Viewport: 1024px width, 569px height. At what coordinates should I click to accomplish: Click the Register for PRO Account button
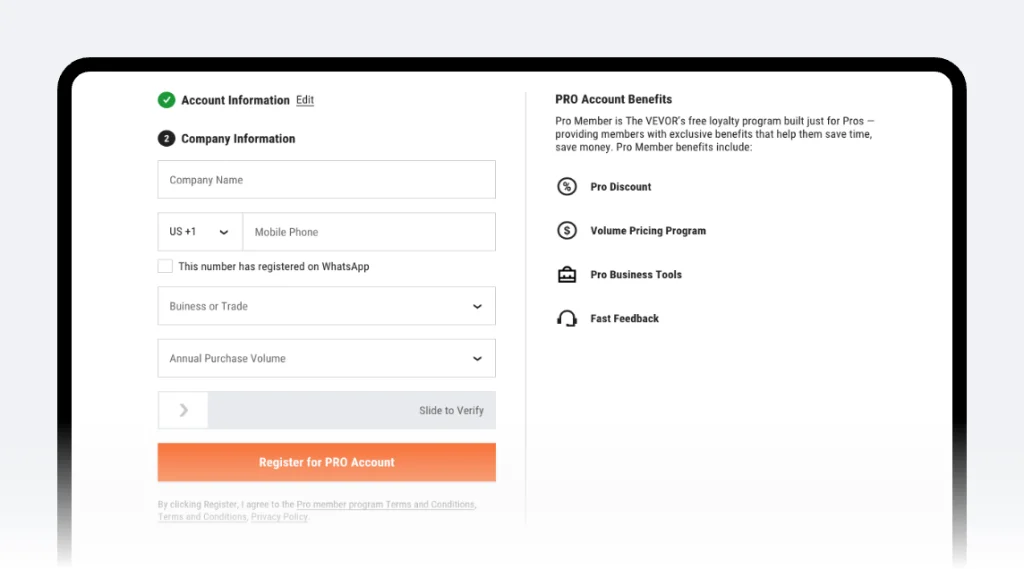click(326, 462)
